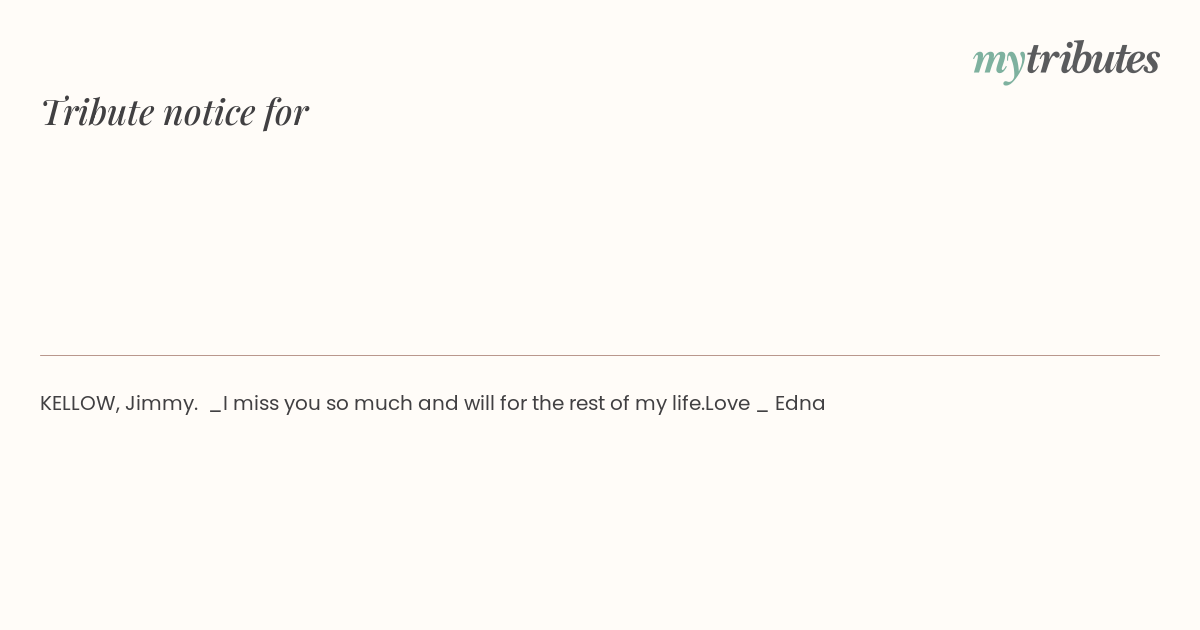The image size is (1200, 630).
Task: Click the word "and" in the tribute
Action: point(437,404)
